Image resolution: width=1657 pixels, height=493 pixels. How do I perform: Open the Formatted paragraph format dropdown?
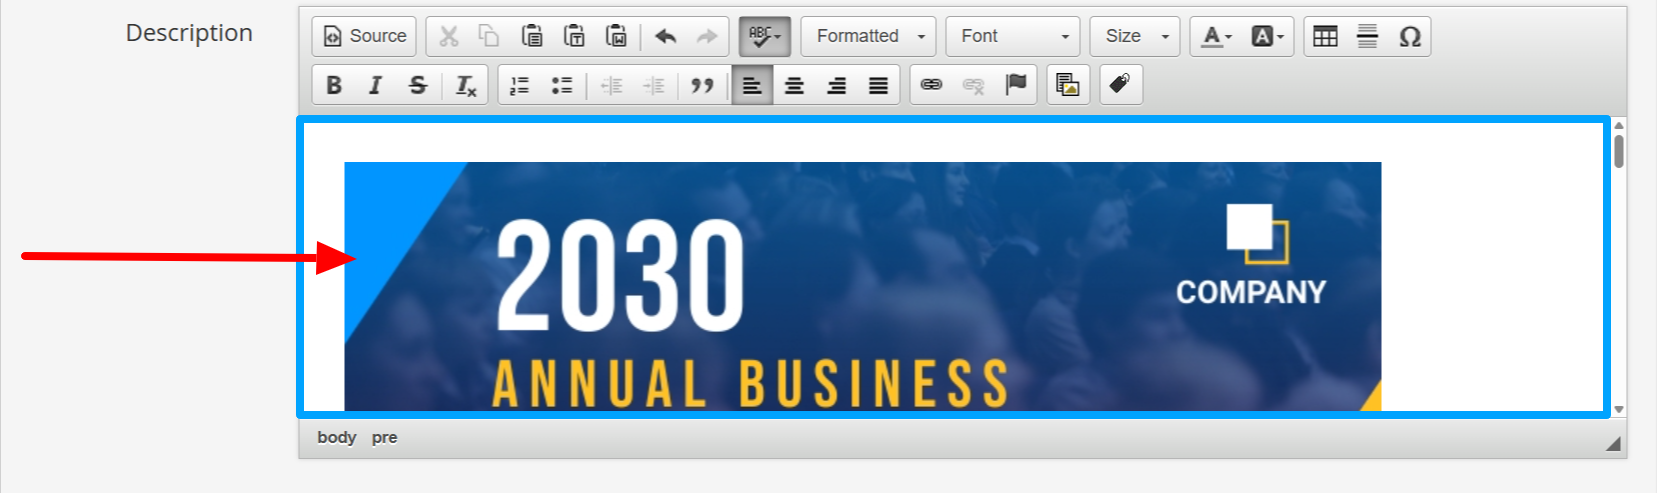pos(869,36)
